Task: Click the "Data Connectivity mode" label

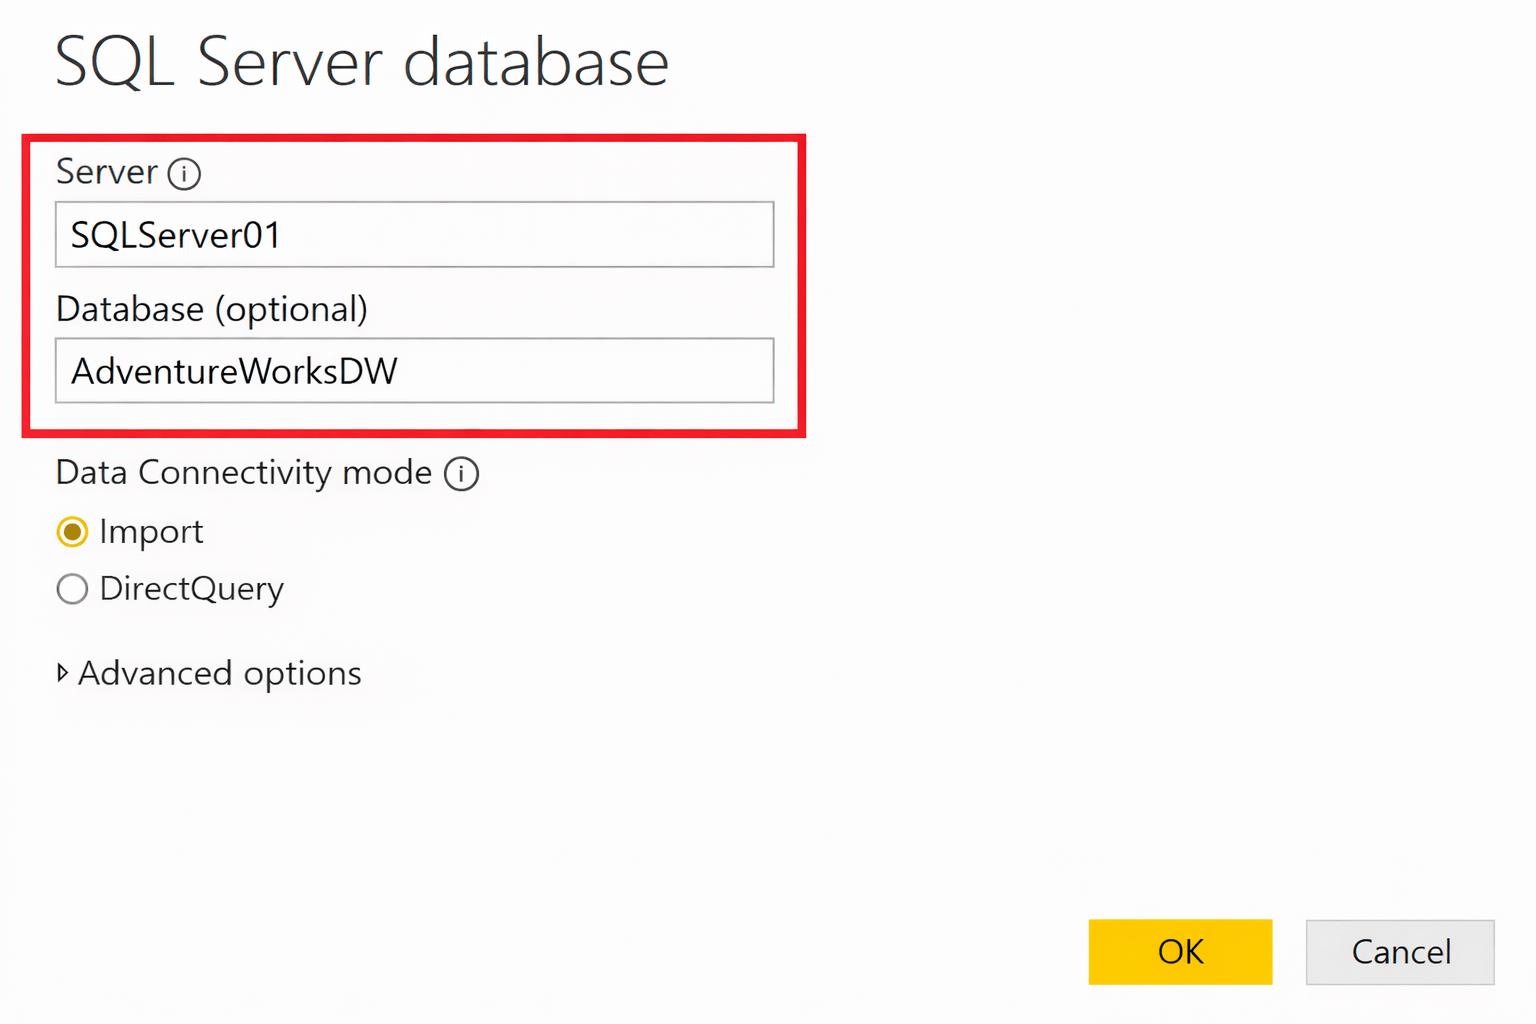Action: (x=244, y=472)
